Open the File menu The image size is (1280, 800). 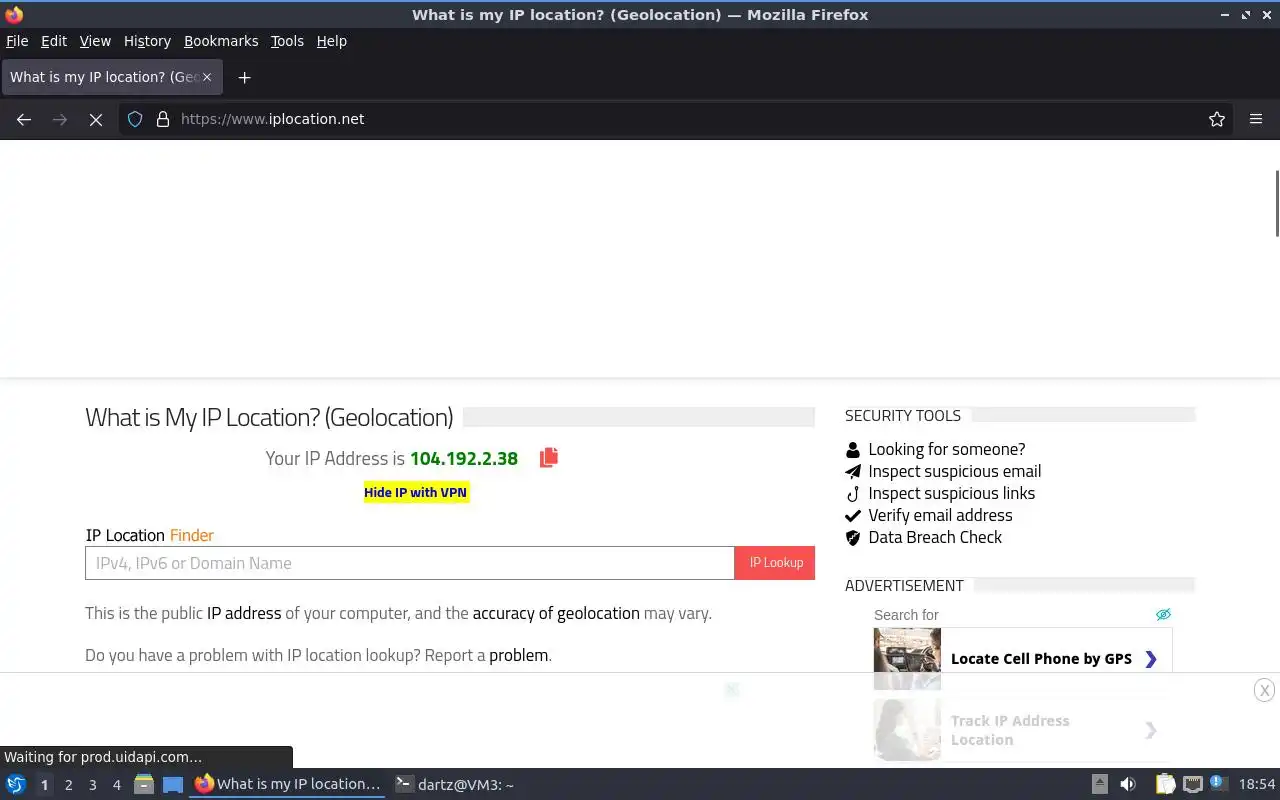pos(17,41)
